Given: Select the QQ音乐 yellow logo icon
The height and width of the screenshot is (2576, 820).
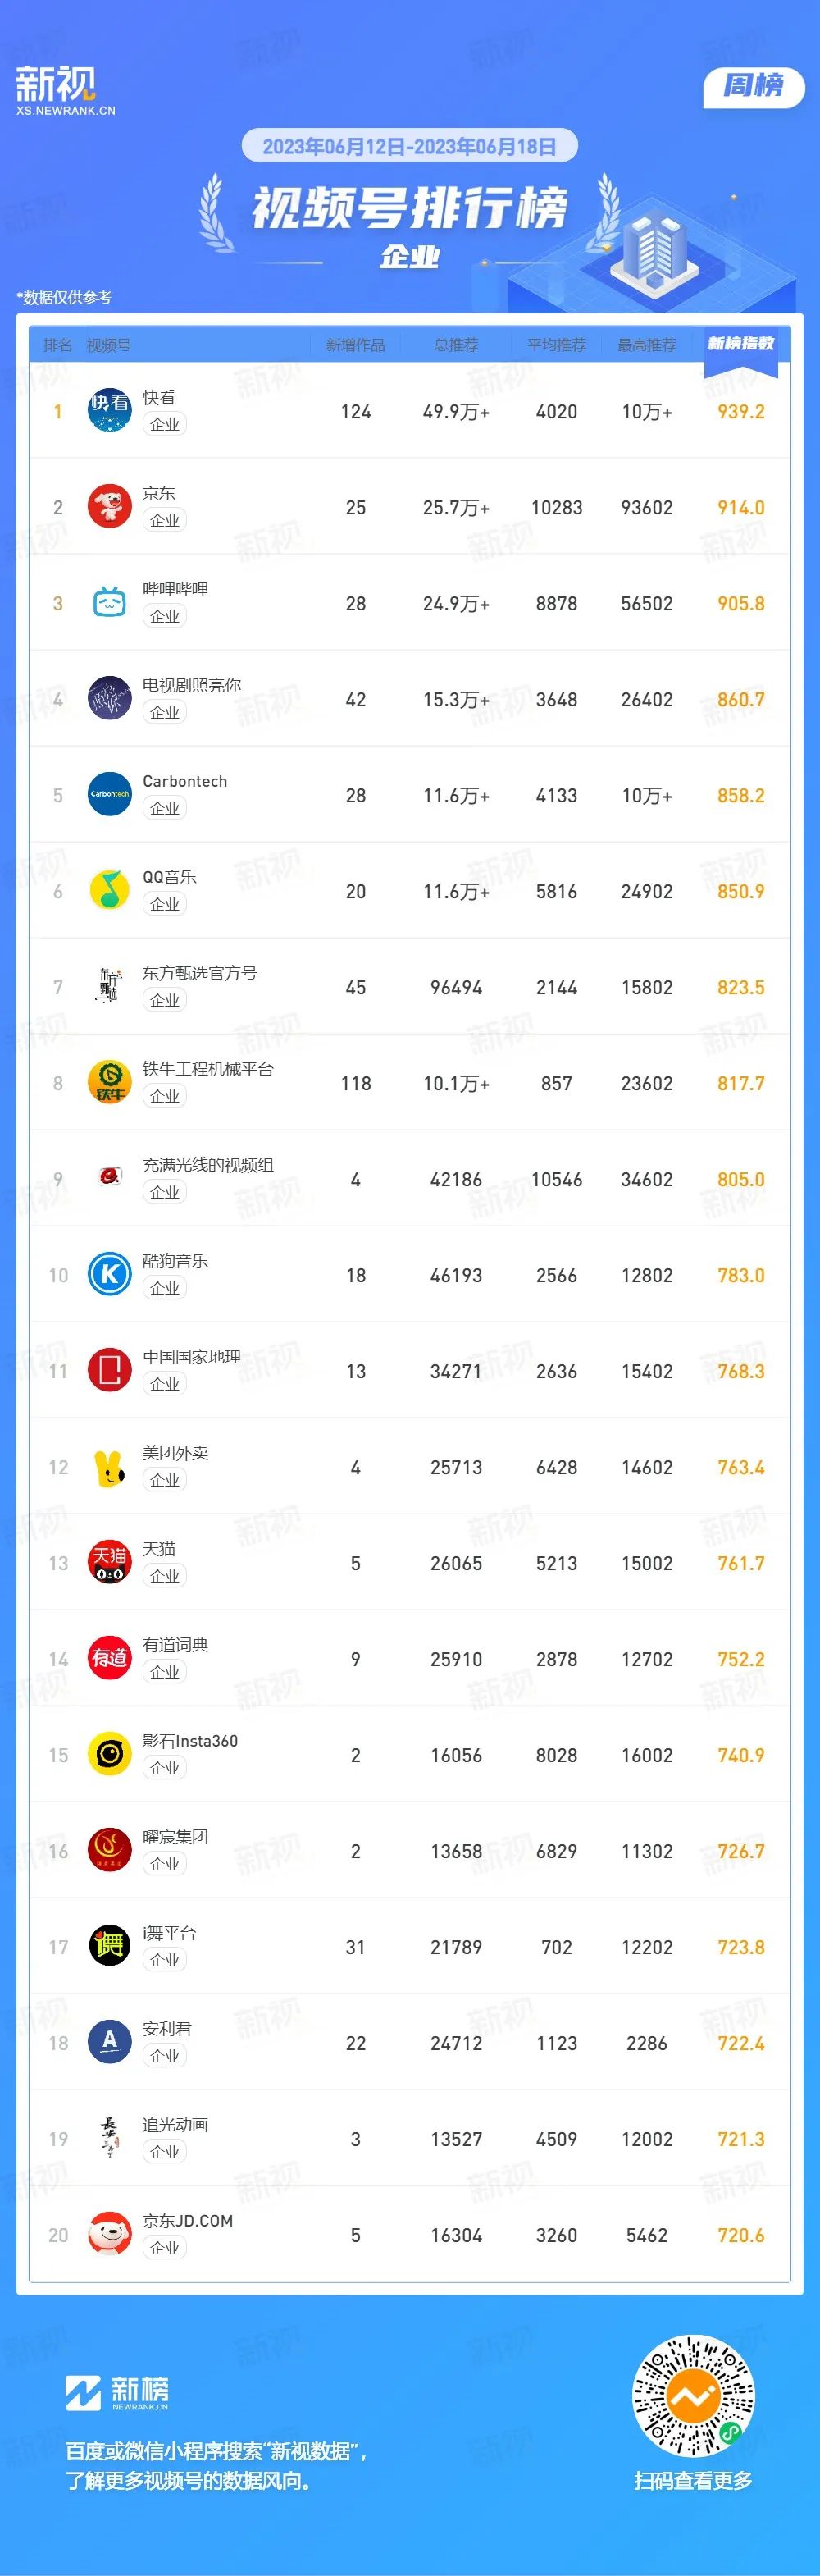Looking at the screenshot, I should tap(110, 891).
